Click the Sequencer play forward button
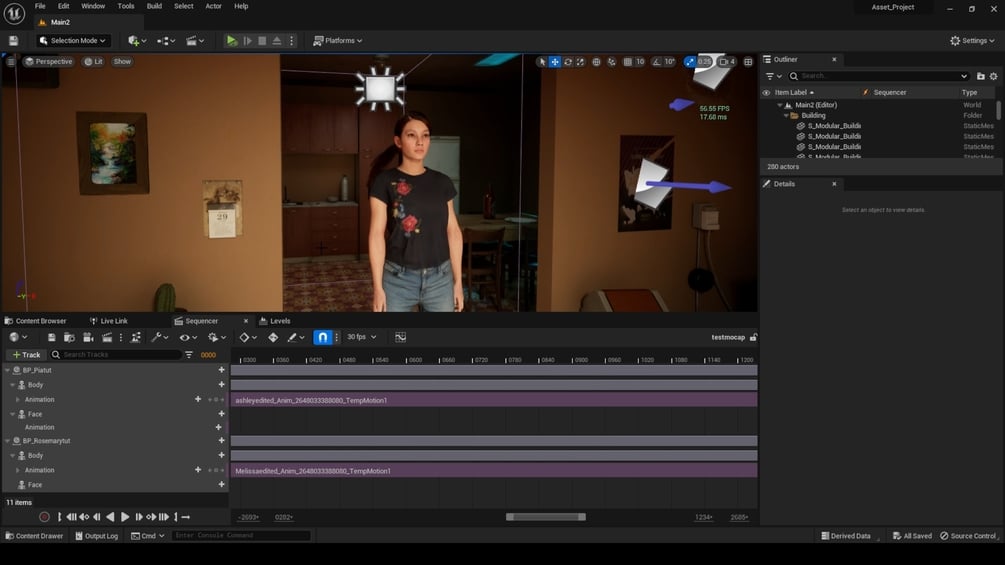The height and width of the screenshot is (565, 1005). point(125,517)
